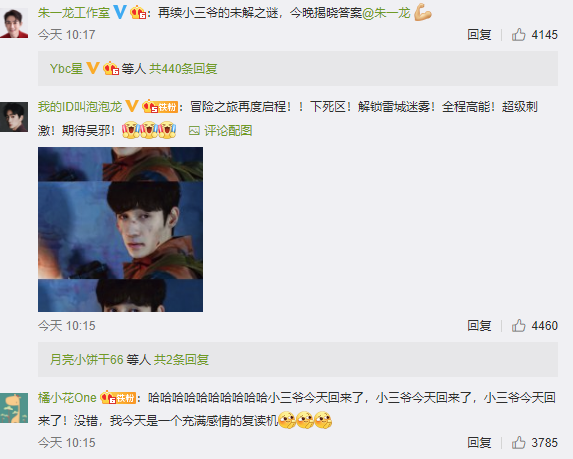This screenshot has width=573, height=459.
Task: Like the 朱一龙工作室 comment with 4145 likes
Action: pos(518,35)
